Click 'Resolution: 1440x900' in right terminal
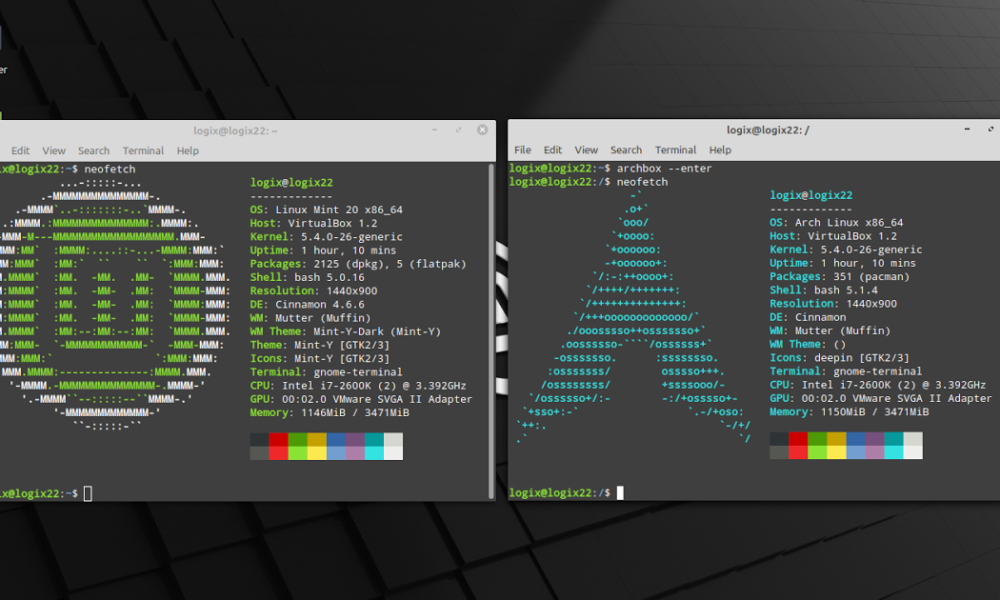The height and width of the screenshot is (600, 1000). (833, 304)
